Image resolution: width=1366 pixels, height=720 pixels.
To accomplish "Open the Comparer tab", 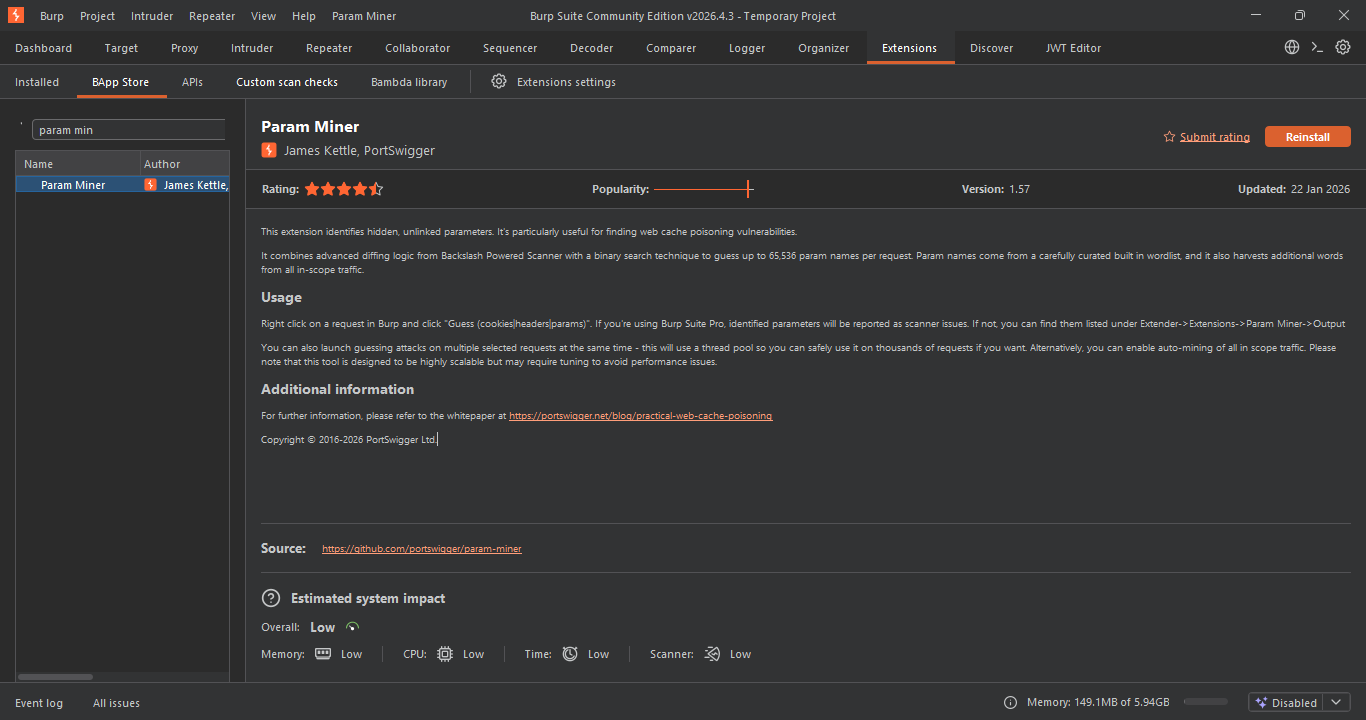I will coord(671,48).
